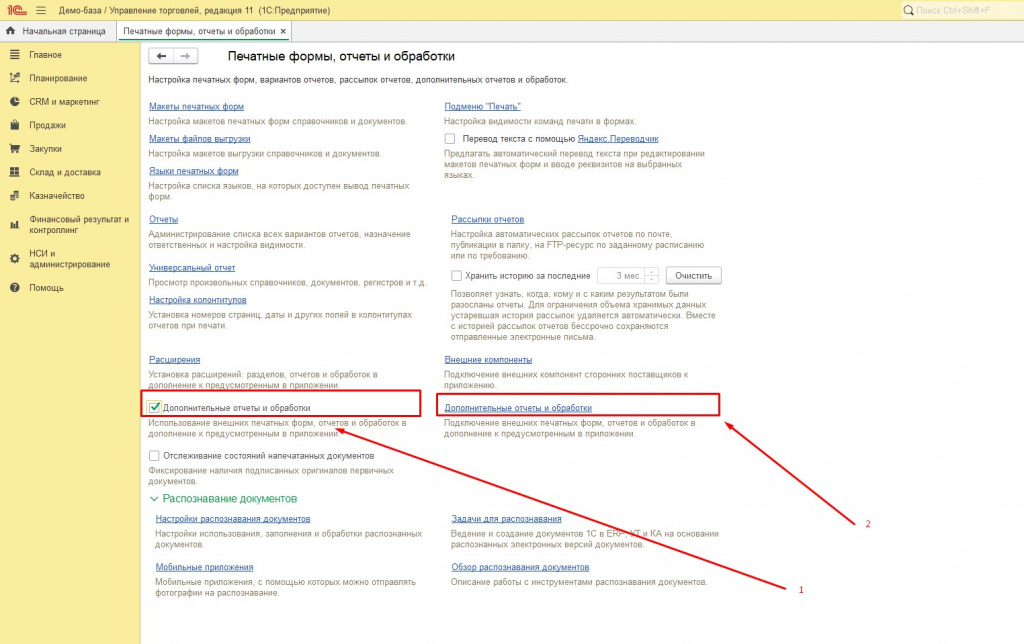Open the Обзор распознавания документов link
The height and width of the screenshot is (644, 1024).
[x=520, y=567]
